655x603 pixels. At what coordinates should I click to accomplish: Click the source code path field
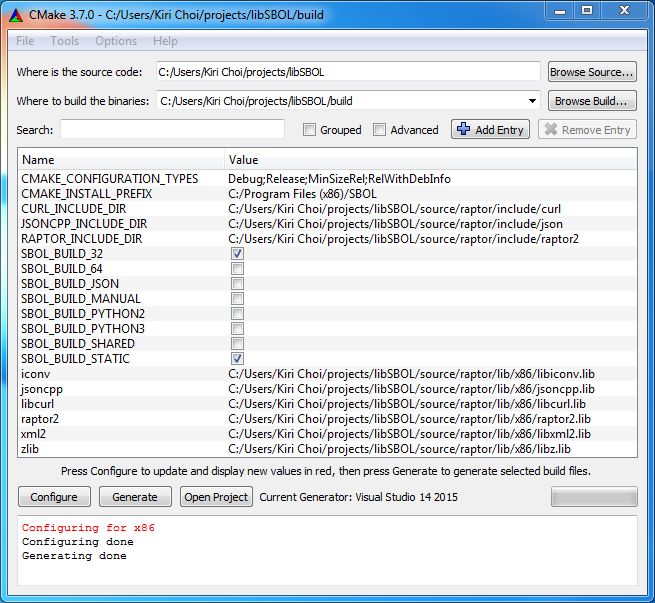(x=348, y=72)
